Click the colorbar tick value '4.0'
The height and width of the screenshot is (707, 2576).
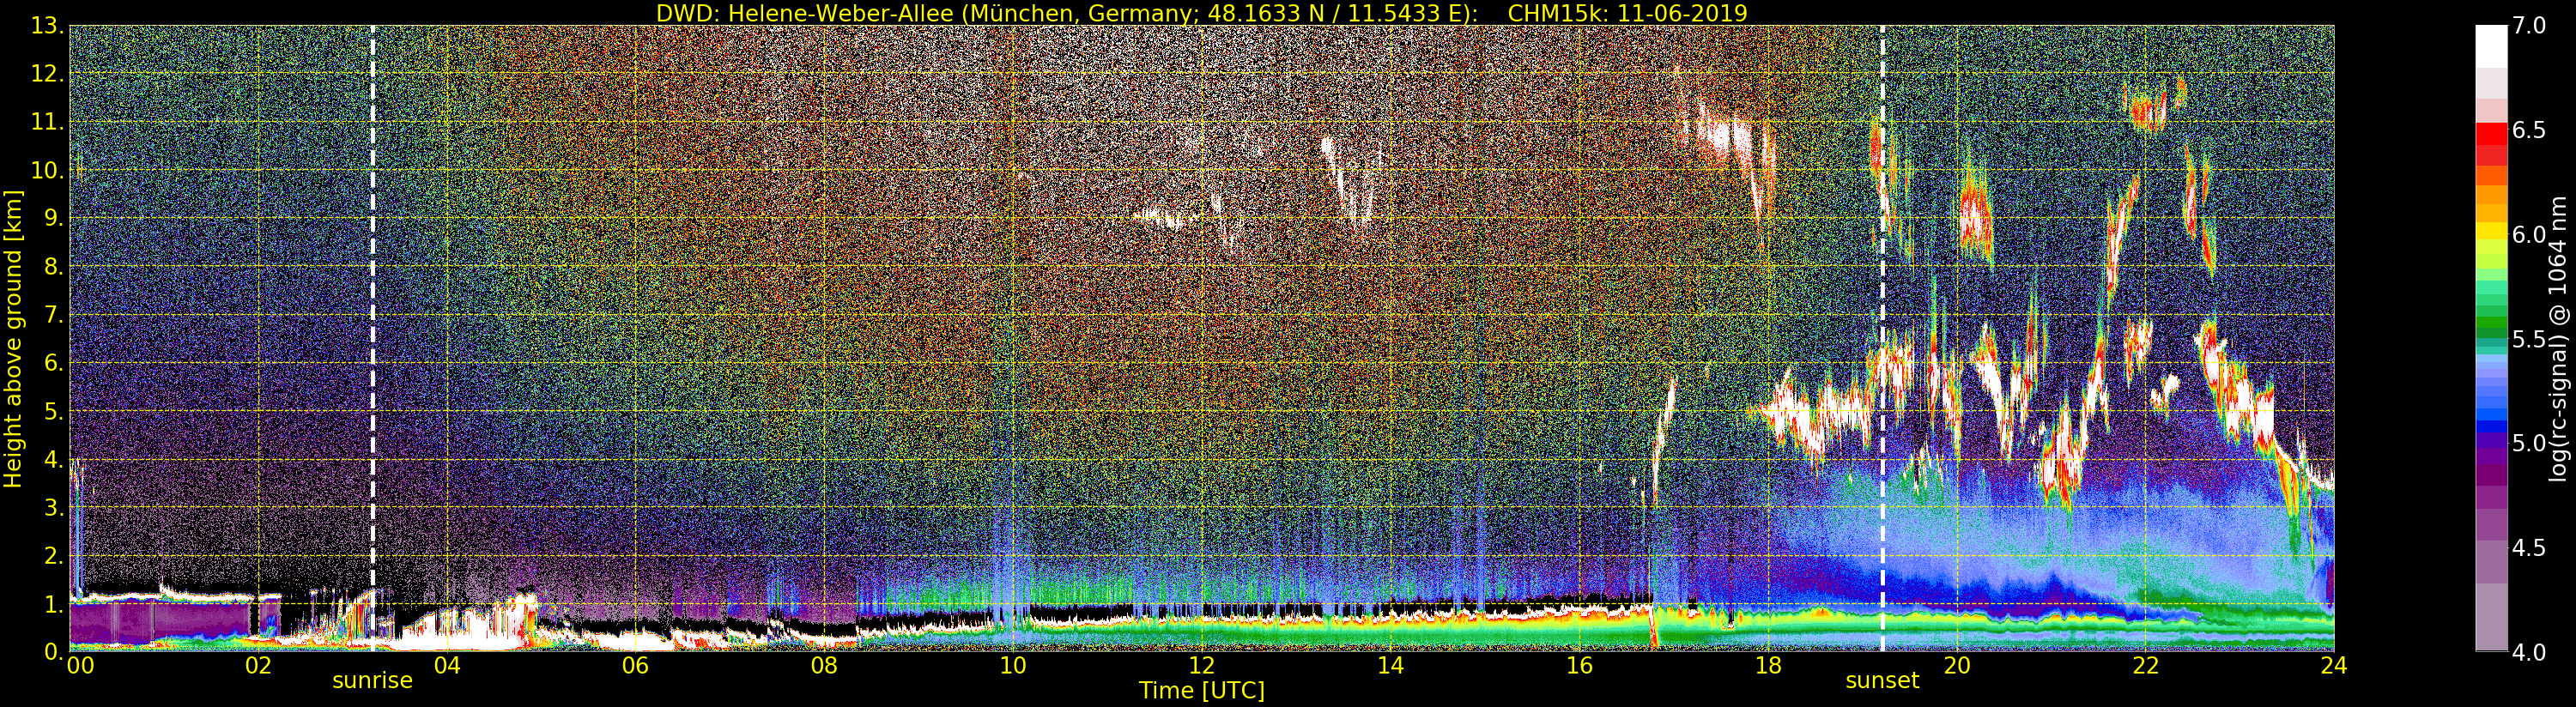point(2529,652)
